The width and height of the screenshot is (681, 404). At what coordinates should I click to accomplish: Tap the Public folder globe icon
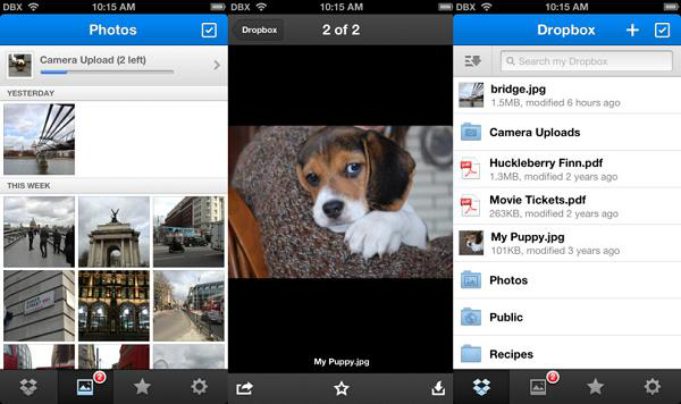(471, 317)
